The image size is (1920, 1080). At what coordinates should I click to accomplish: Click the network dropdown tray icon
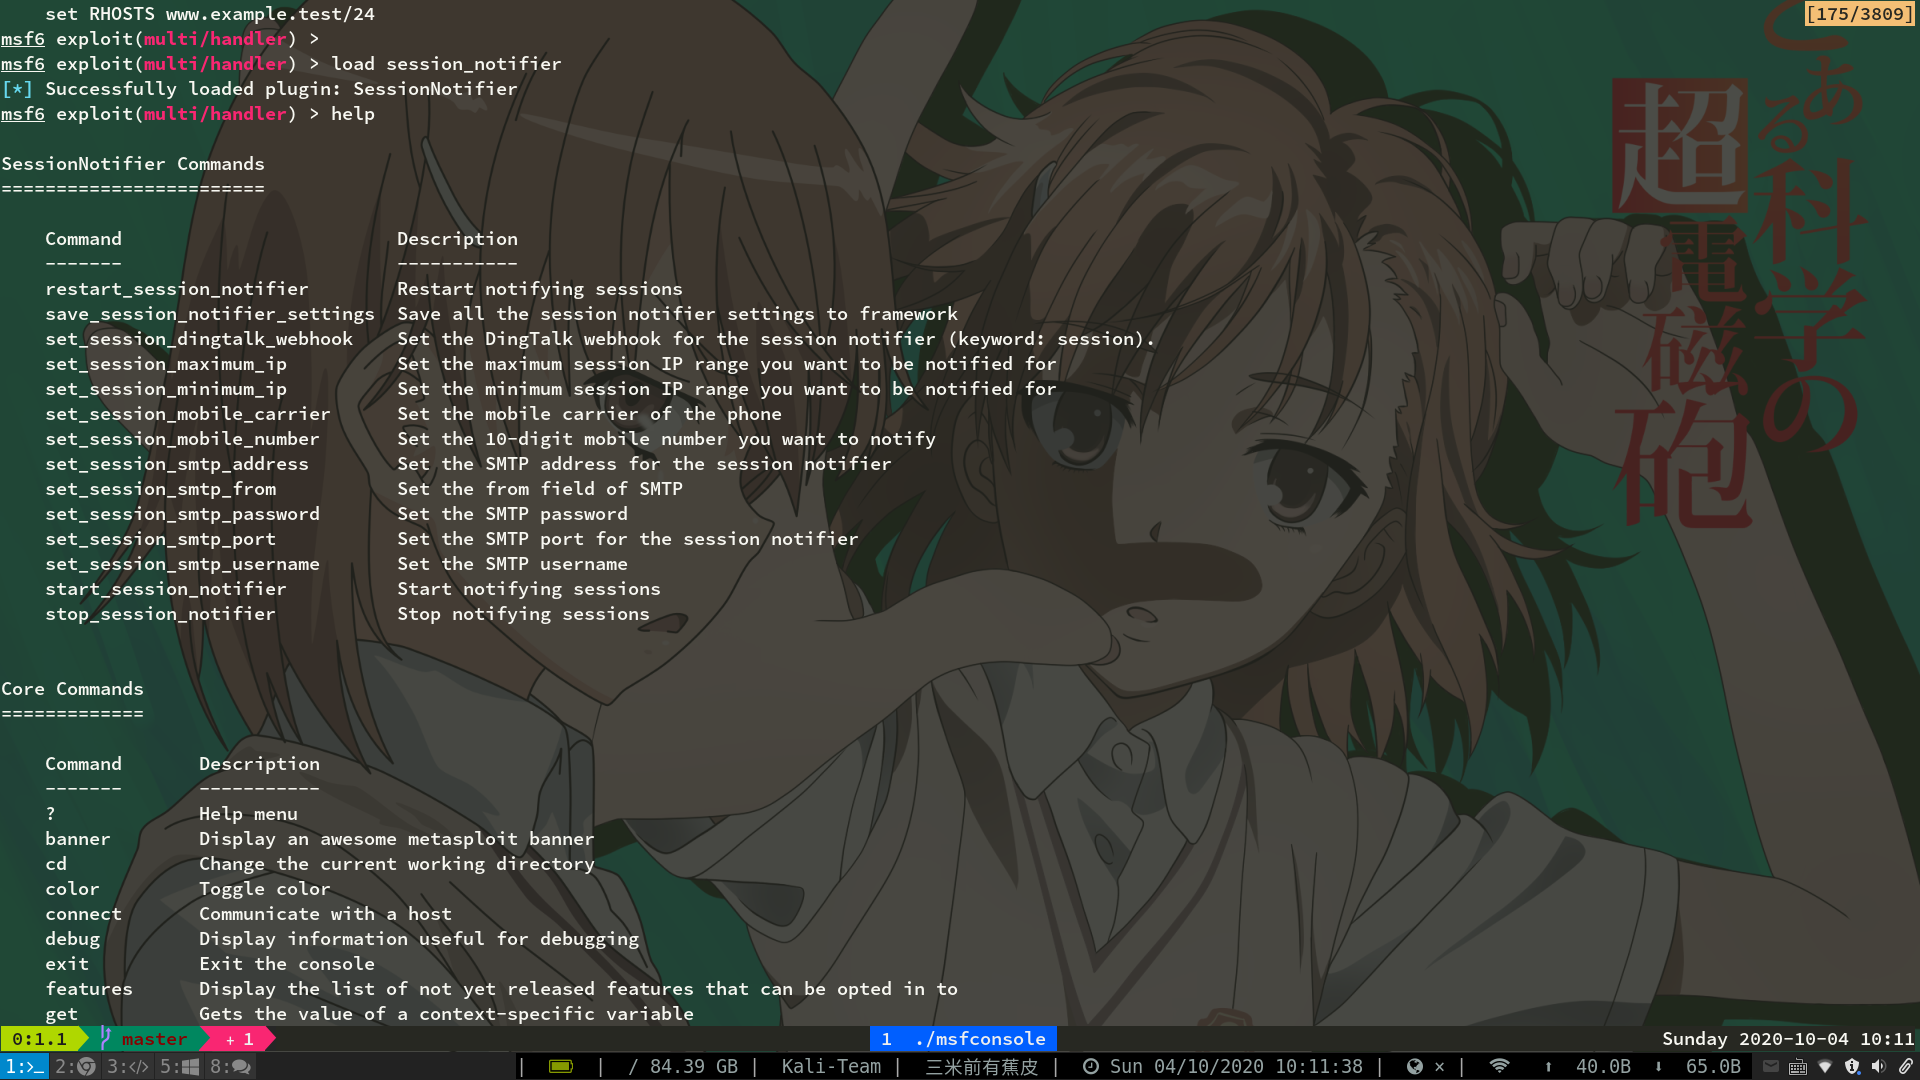pos(1825,1067)
